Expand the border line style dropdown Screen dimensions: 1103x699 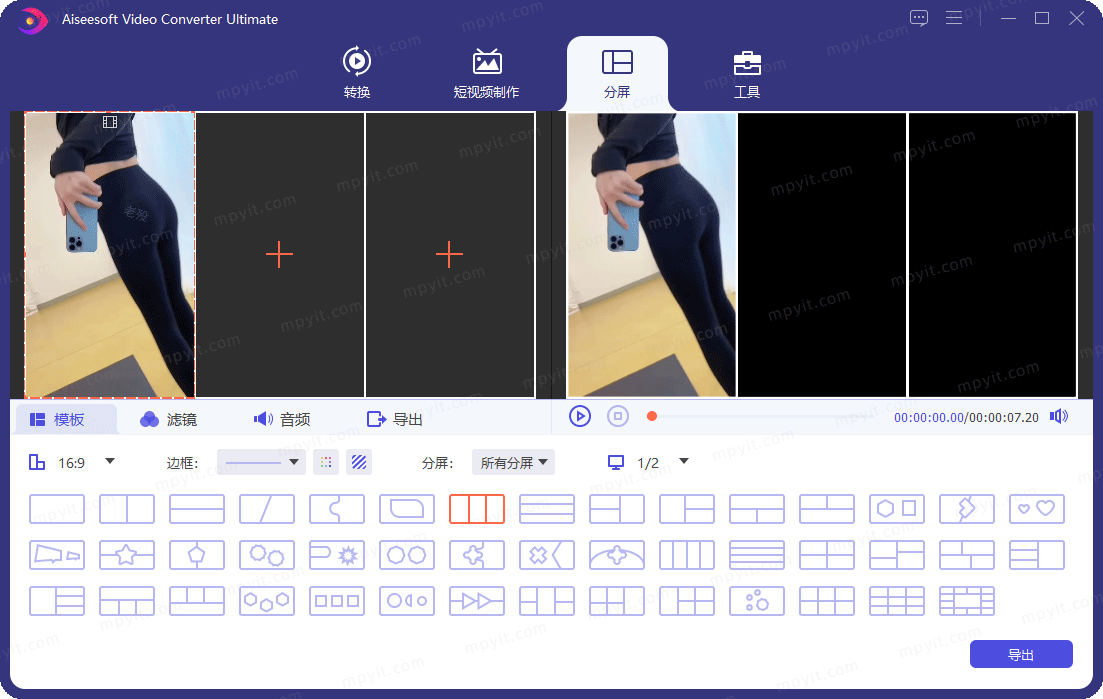(260, 462)
